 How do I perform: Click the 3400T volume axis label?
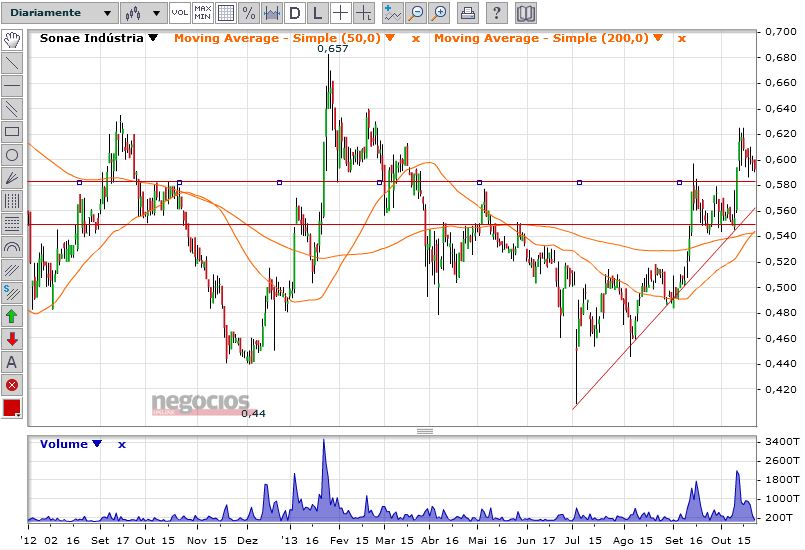coord(782,442)
